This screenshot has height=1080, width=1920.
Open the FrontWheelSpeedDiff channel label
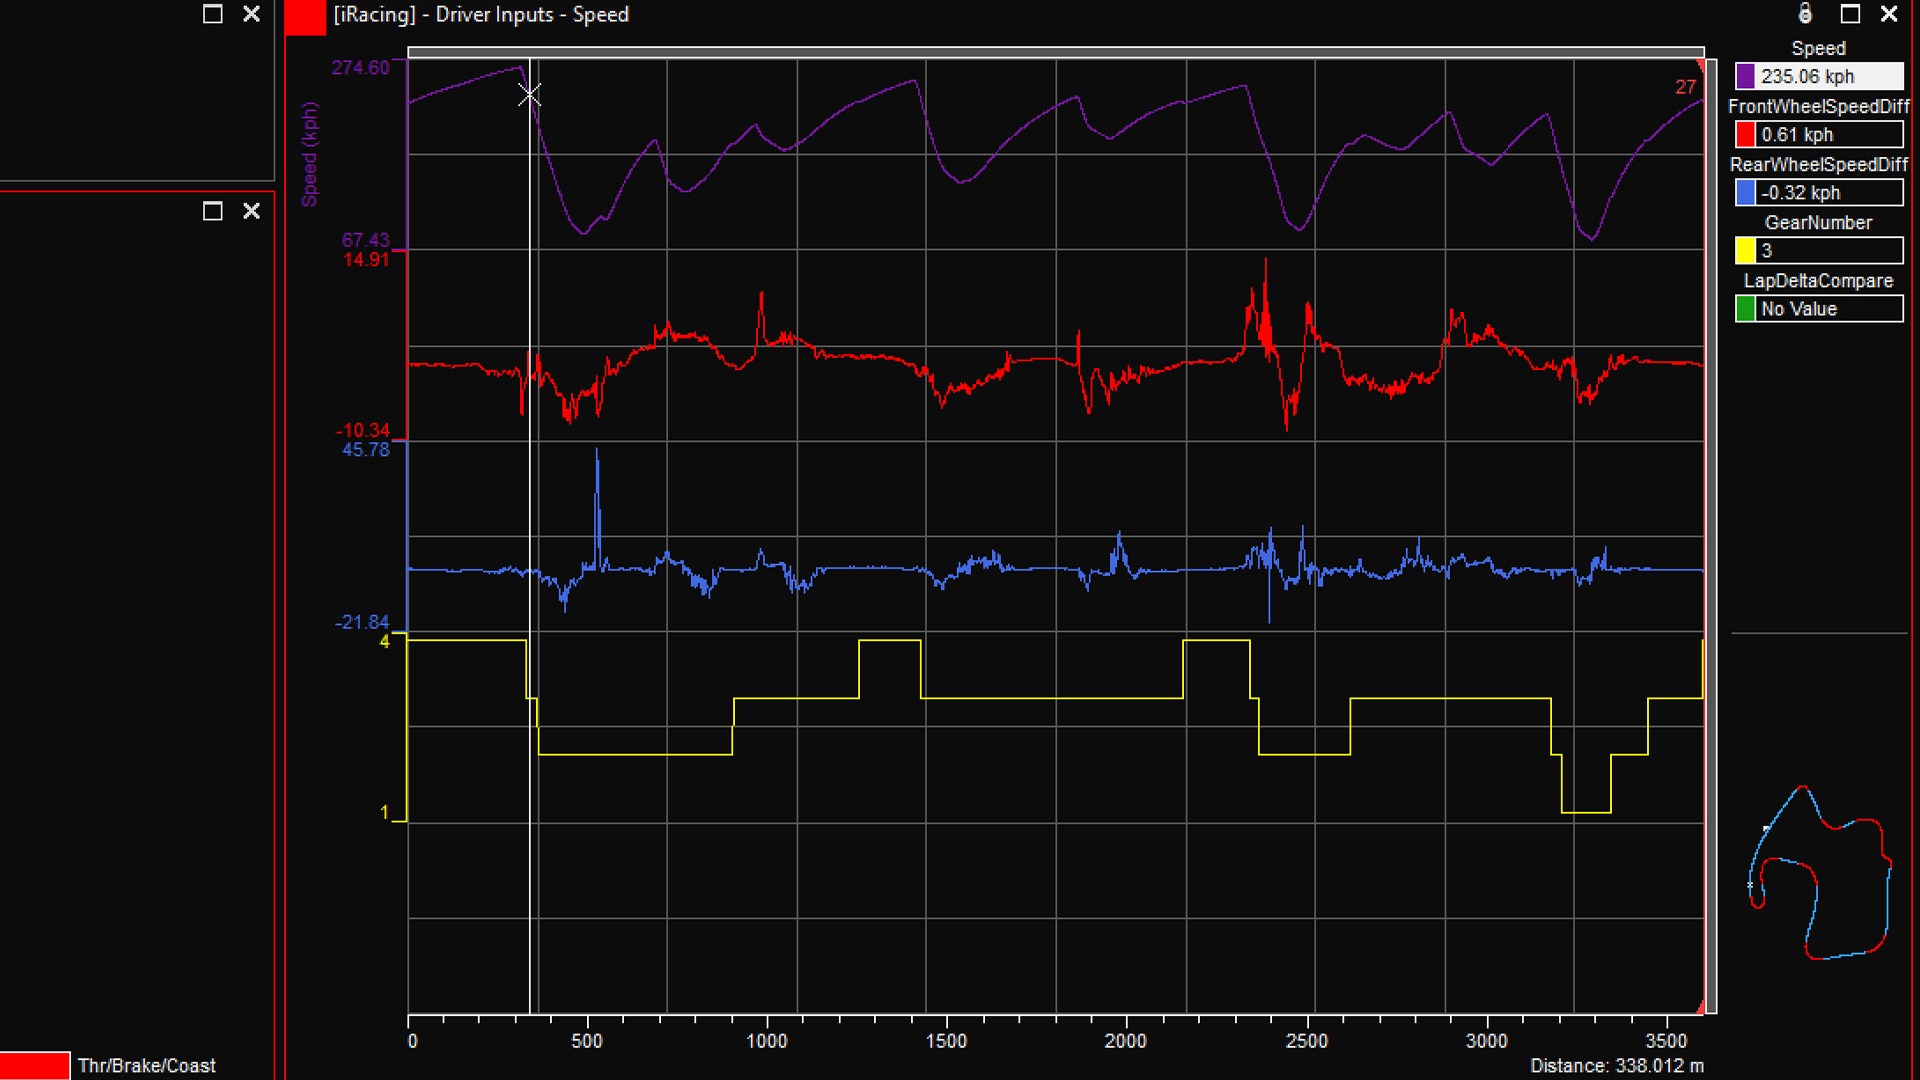[x=1817, y=105]
